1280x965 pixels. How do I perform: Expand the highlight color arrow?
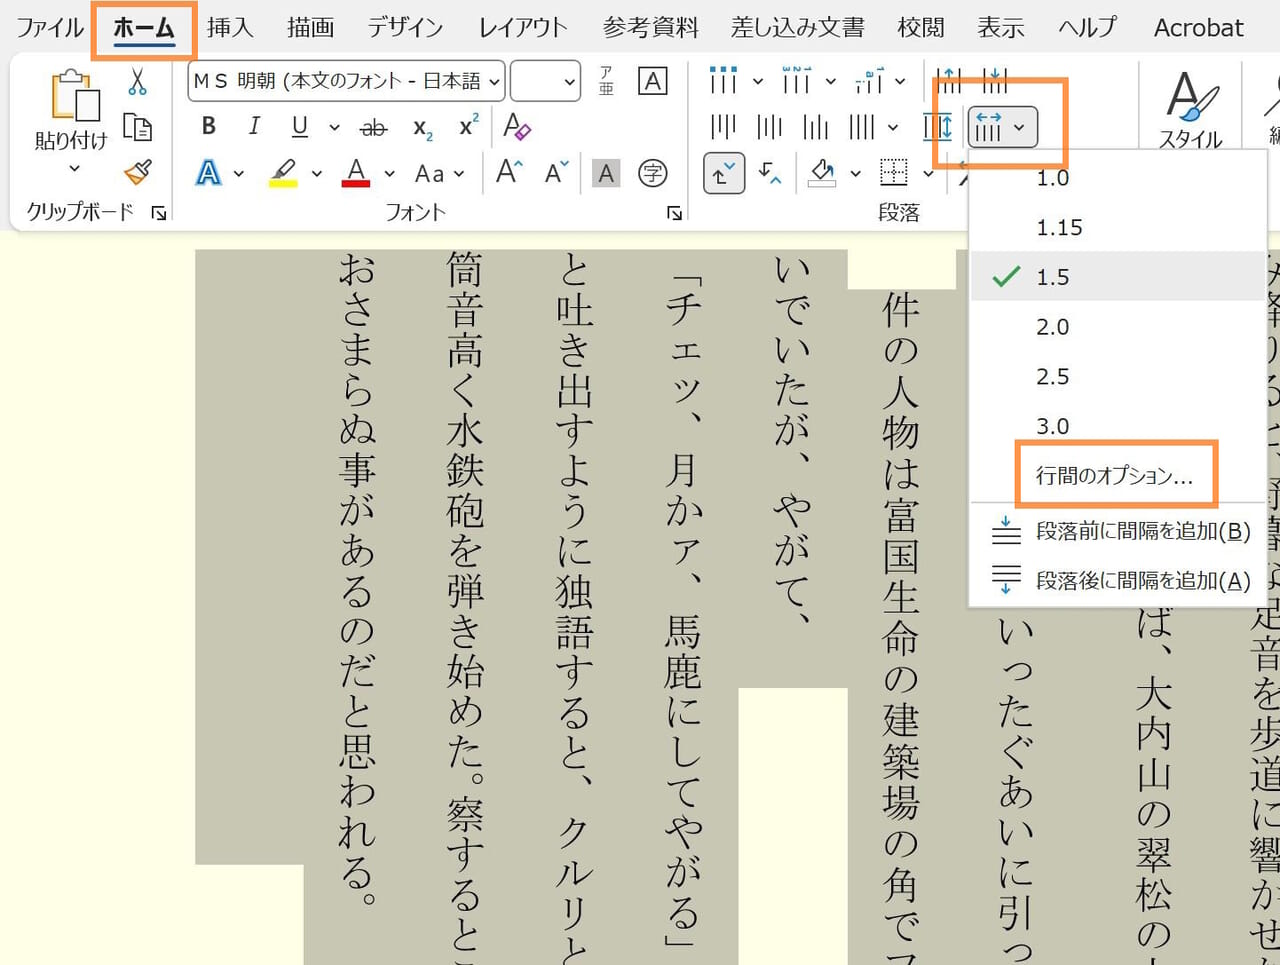pyautogui.click(x=316, y=173)
